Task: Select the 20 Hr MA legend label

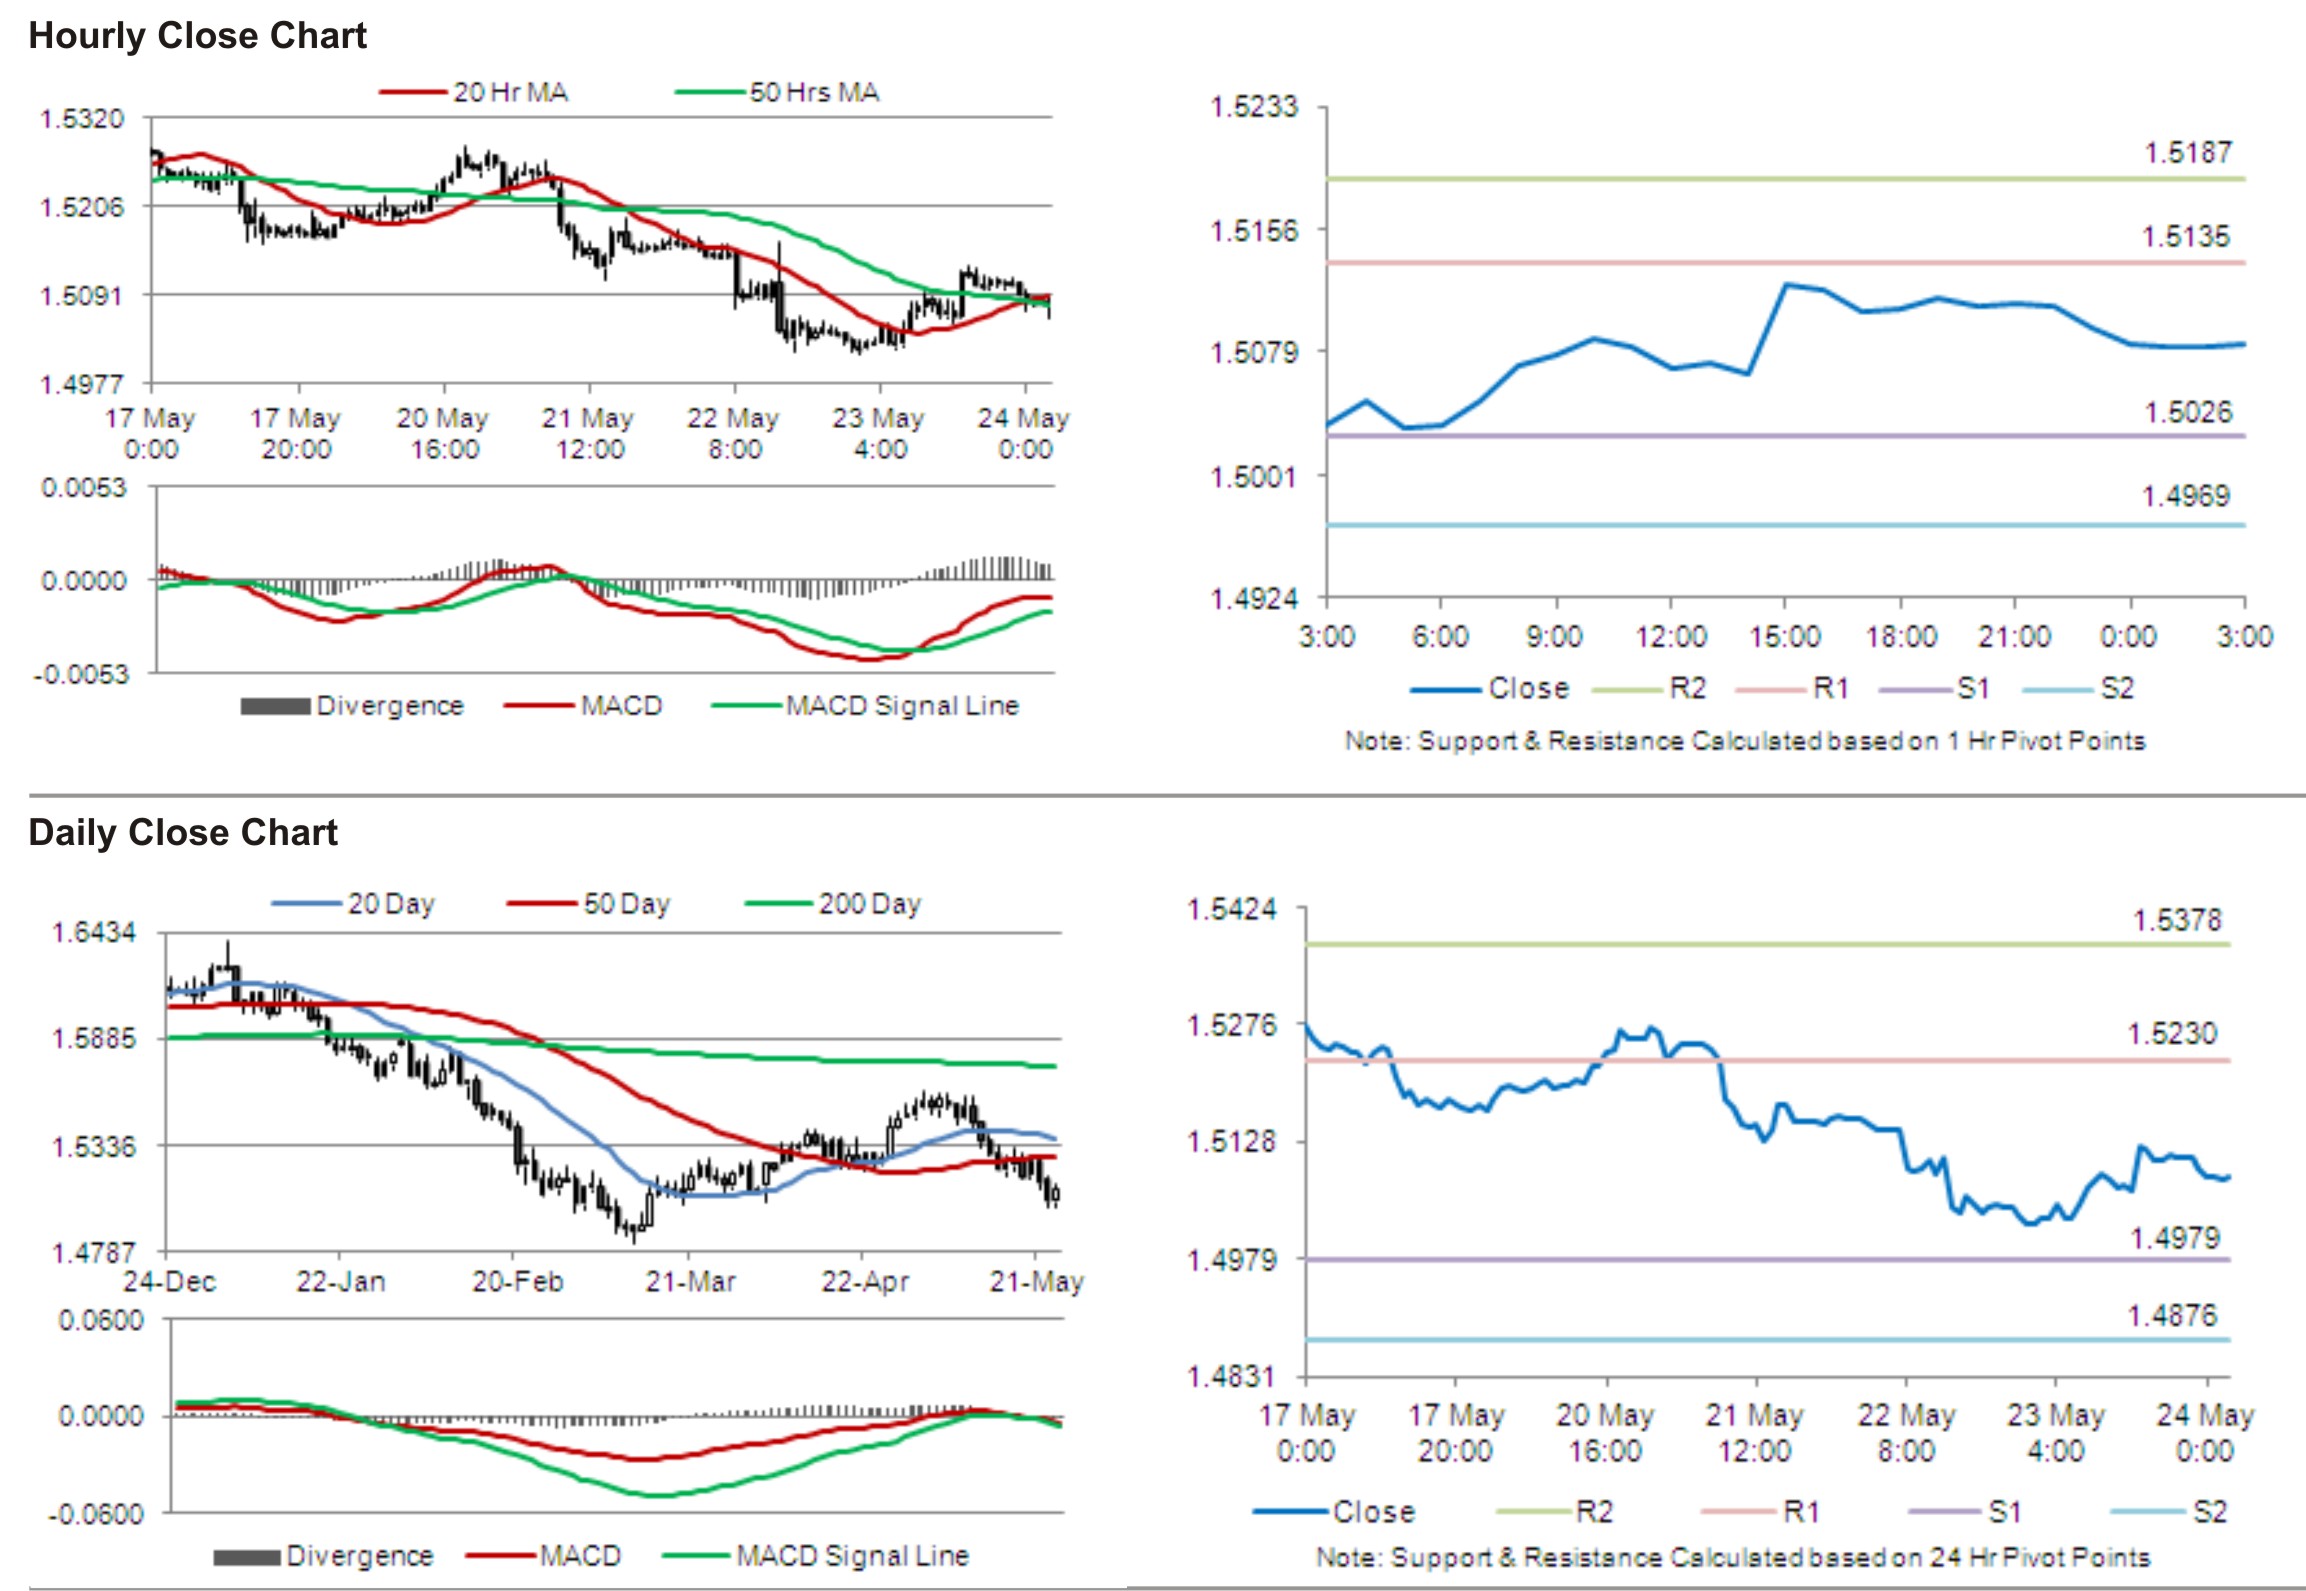Action: [511, 93]
